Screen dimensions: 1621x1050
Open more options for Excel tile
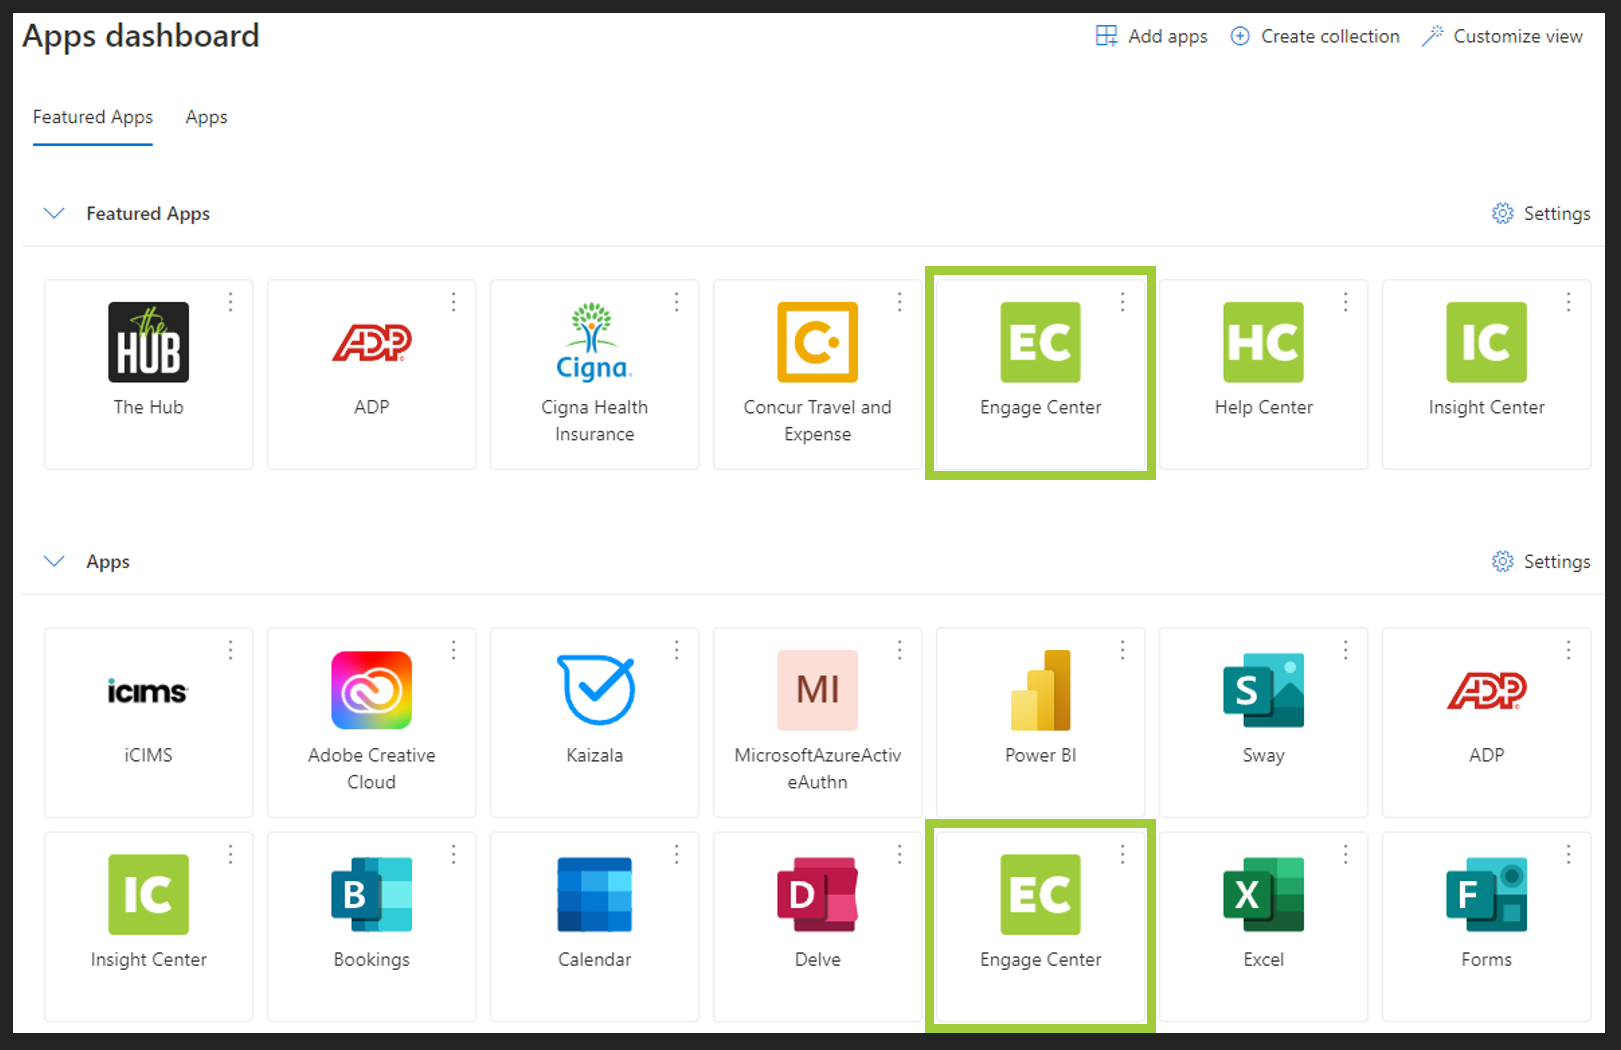click(x=1346, y=854)
